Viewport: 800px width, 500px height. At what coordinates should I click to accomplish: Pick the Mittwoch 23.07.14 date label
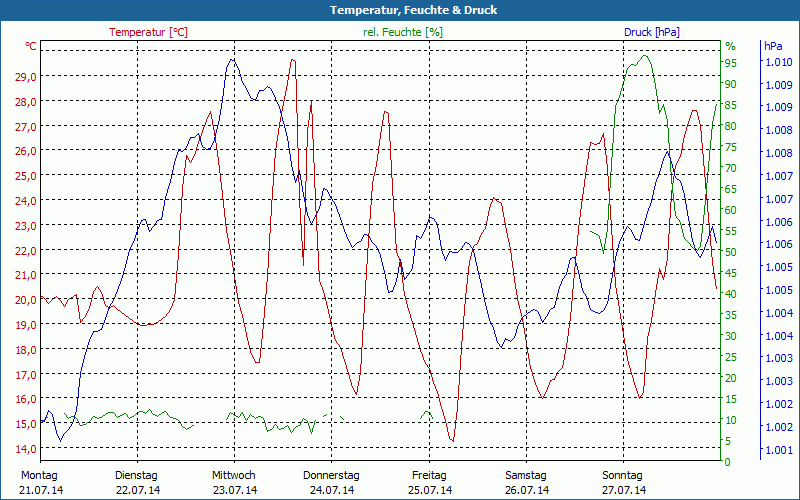234,482
